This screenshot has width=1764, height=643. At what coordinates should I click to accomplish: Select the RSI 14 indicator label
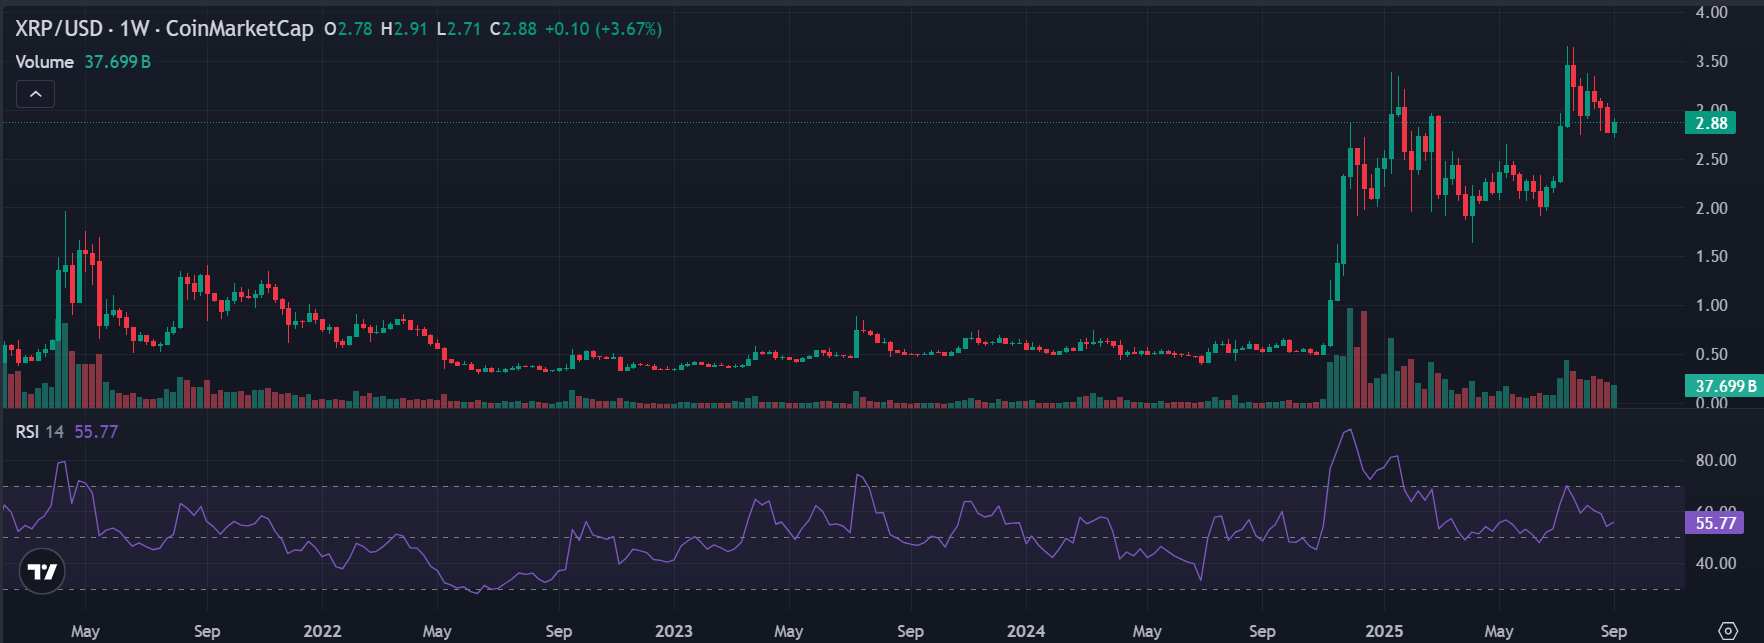coord(40,432)
